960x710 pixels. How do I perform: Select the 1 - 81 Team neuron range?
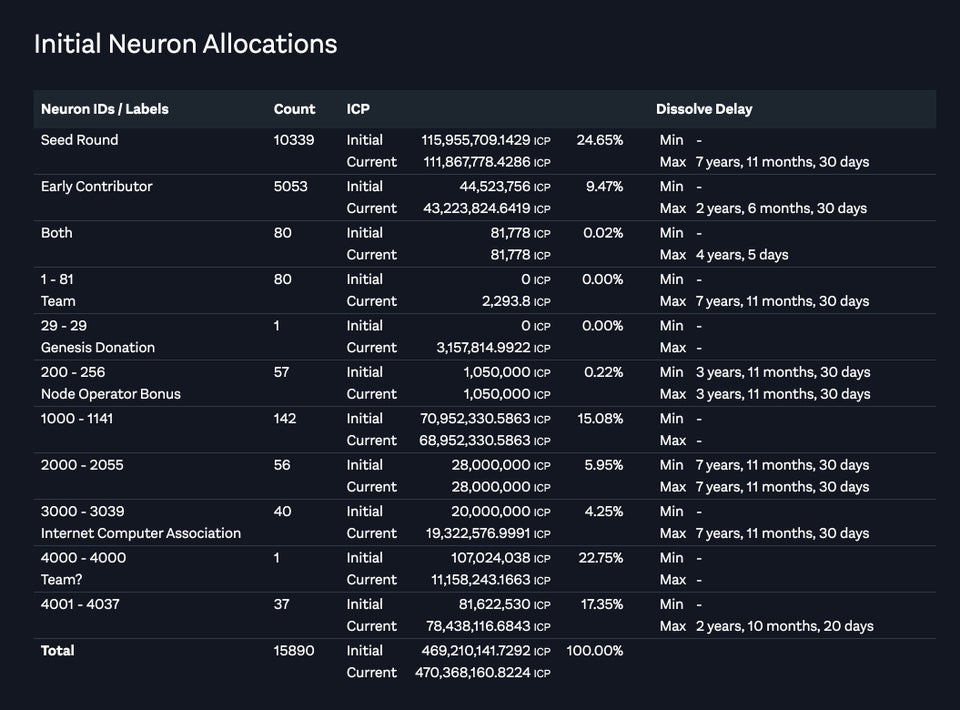pos(57,279)
